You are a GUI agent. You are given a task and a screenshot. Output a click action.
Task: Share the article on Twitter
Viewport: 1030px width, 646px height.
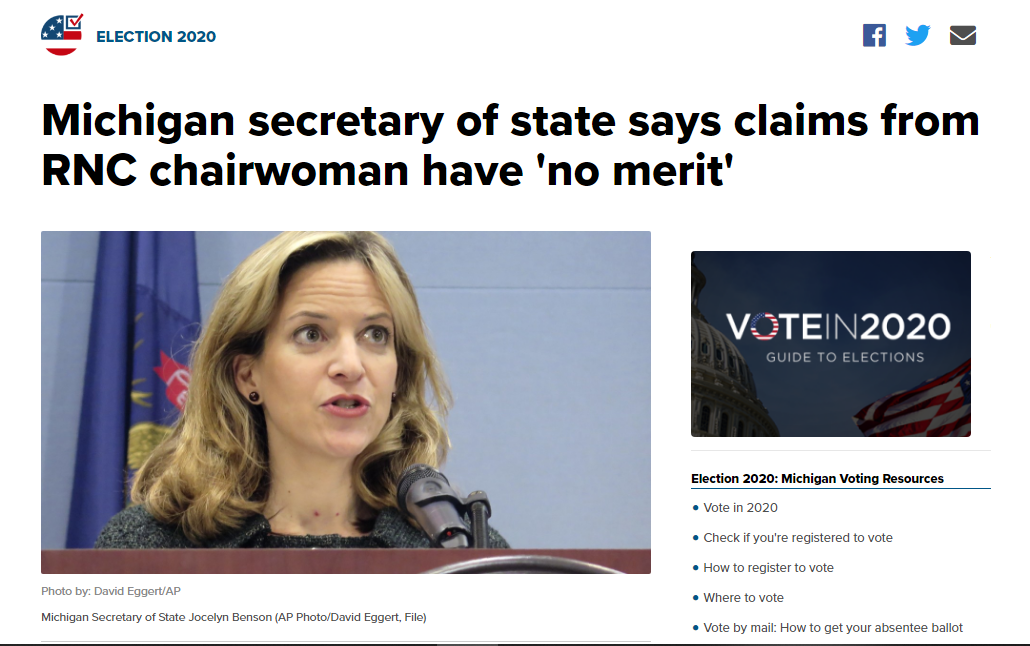point(918,35)
